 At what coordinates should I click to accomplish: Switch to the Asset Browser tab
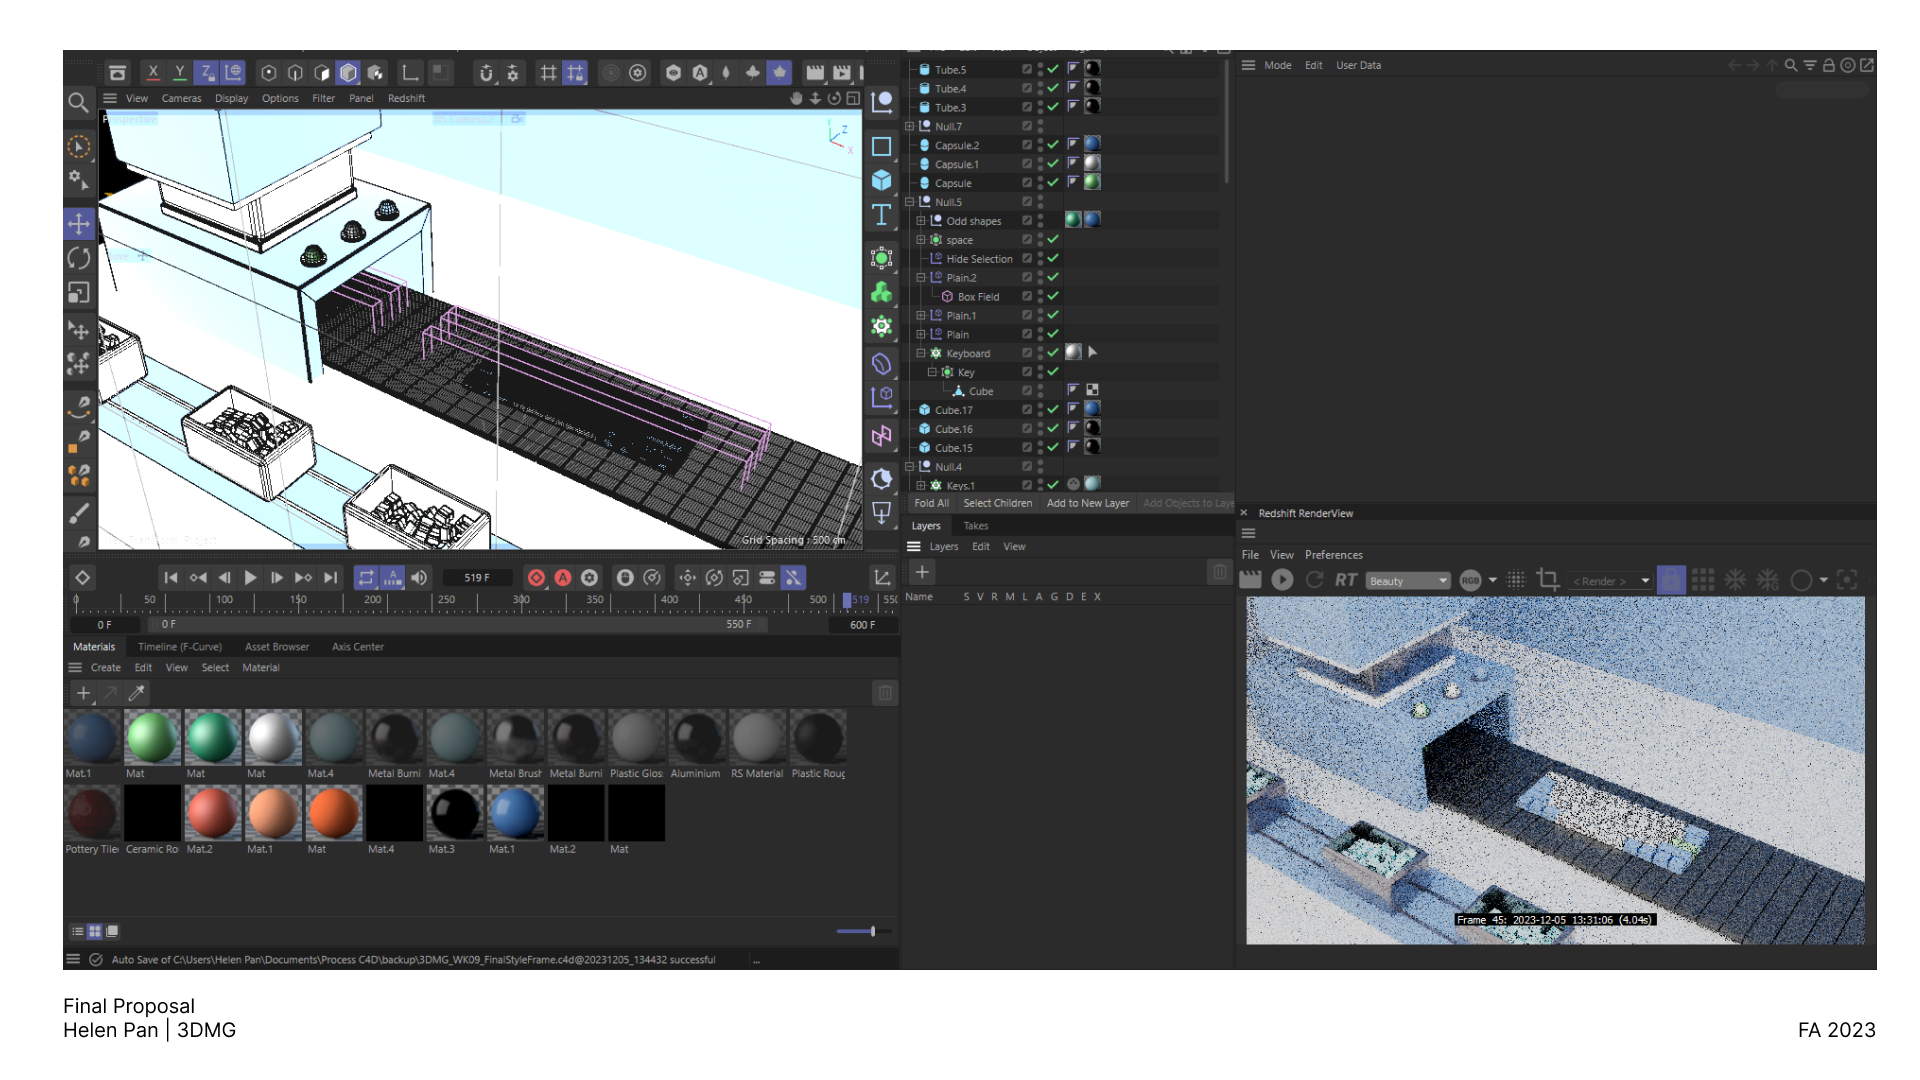point(277,647)
